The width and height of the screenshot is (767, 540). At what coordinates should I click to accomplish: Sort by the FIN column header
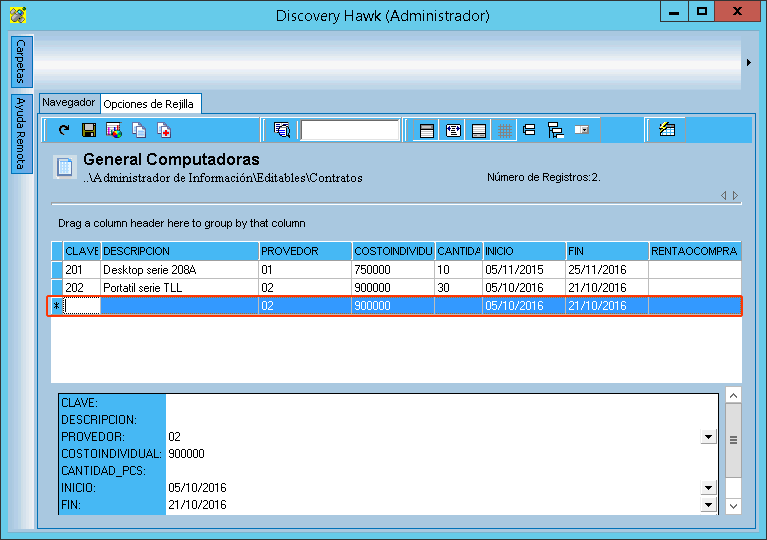coord(607,251)
